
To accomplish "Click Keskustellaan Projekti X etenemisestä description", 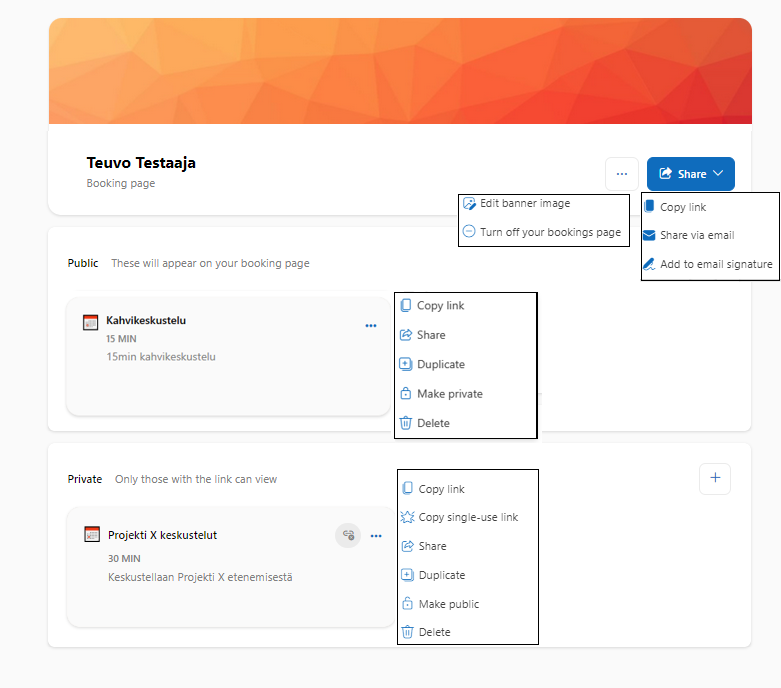I will pyautogui.click(x=200, y=577).
